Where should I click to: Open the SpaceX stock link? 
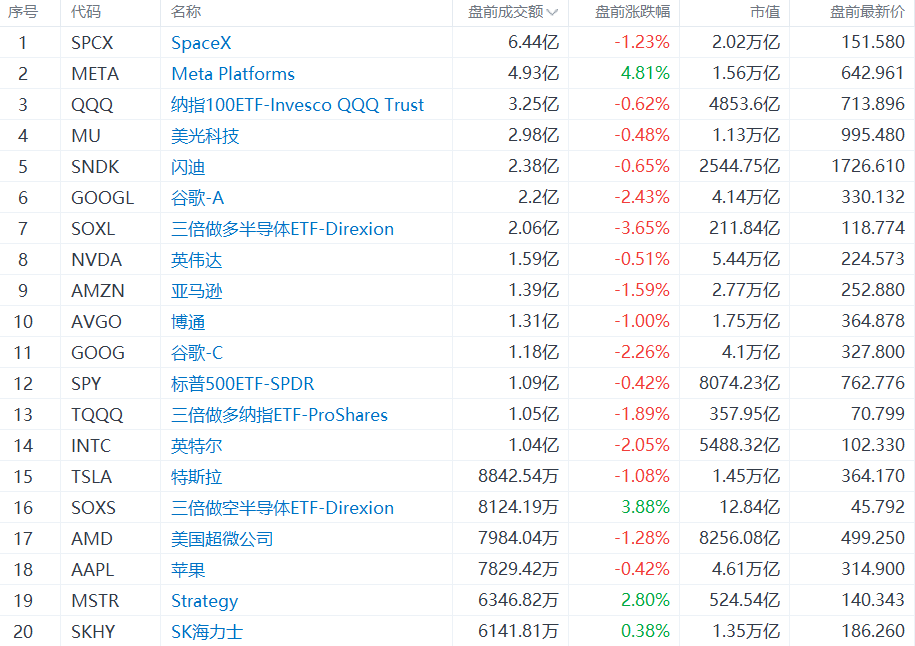click(201, 43)
